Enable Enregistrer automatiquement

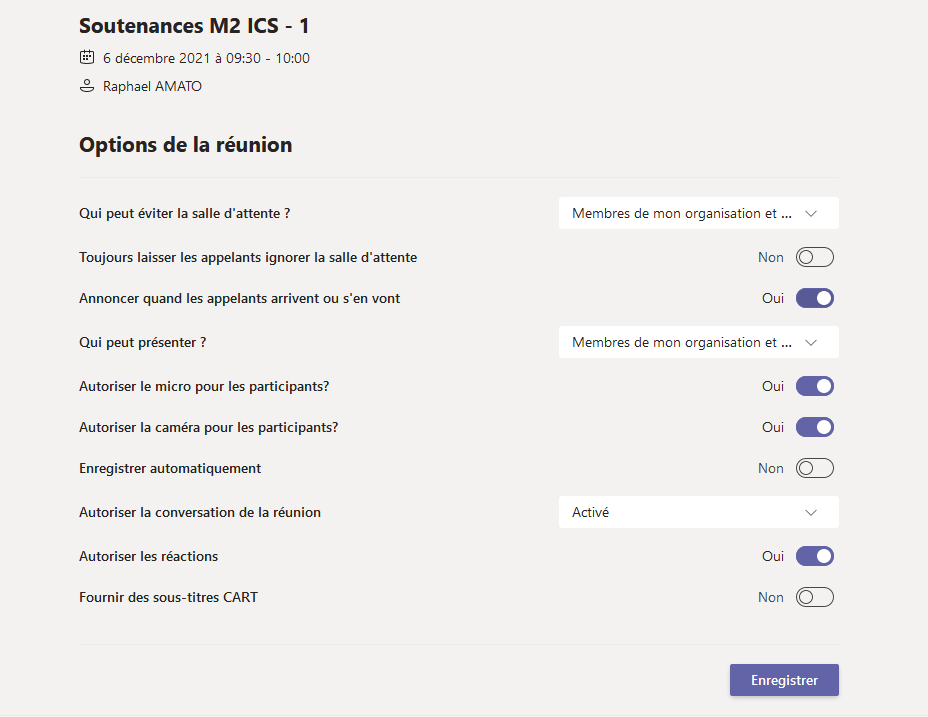pos(814,468)
